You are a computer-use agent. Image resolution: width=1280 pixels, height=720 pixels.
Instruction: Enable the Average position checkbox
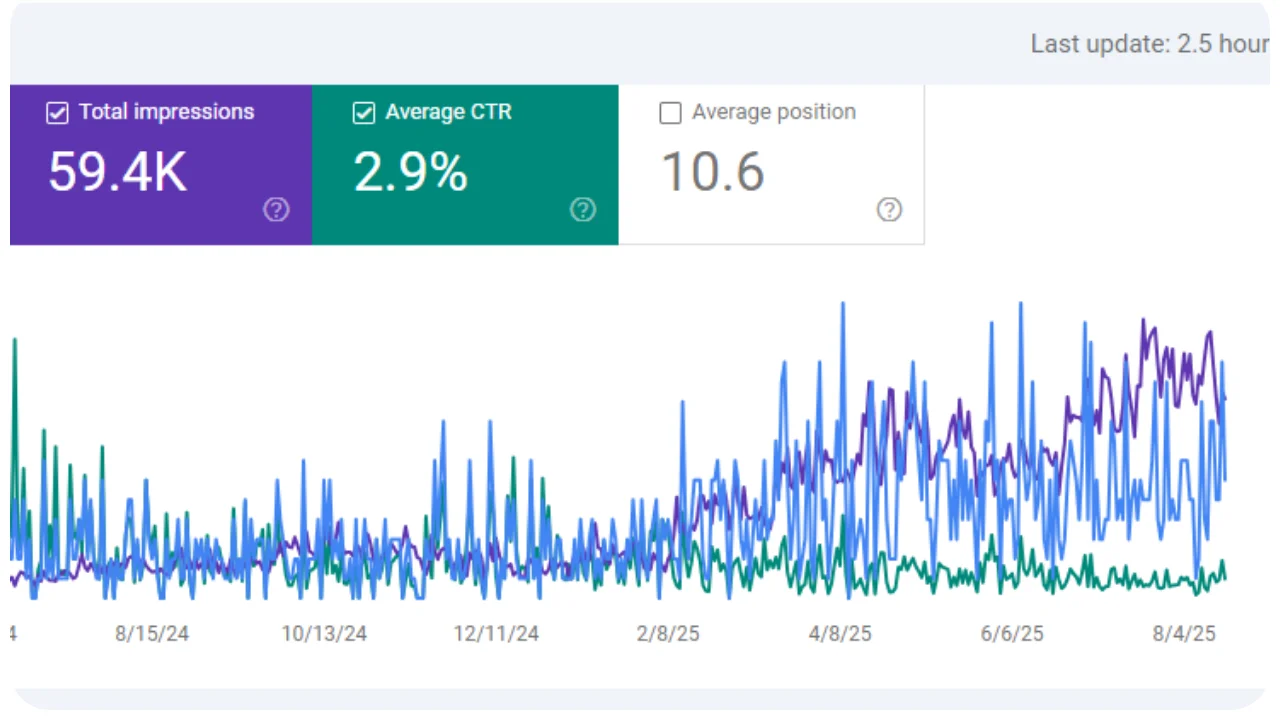tap(670, 113)
